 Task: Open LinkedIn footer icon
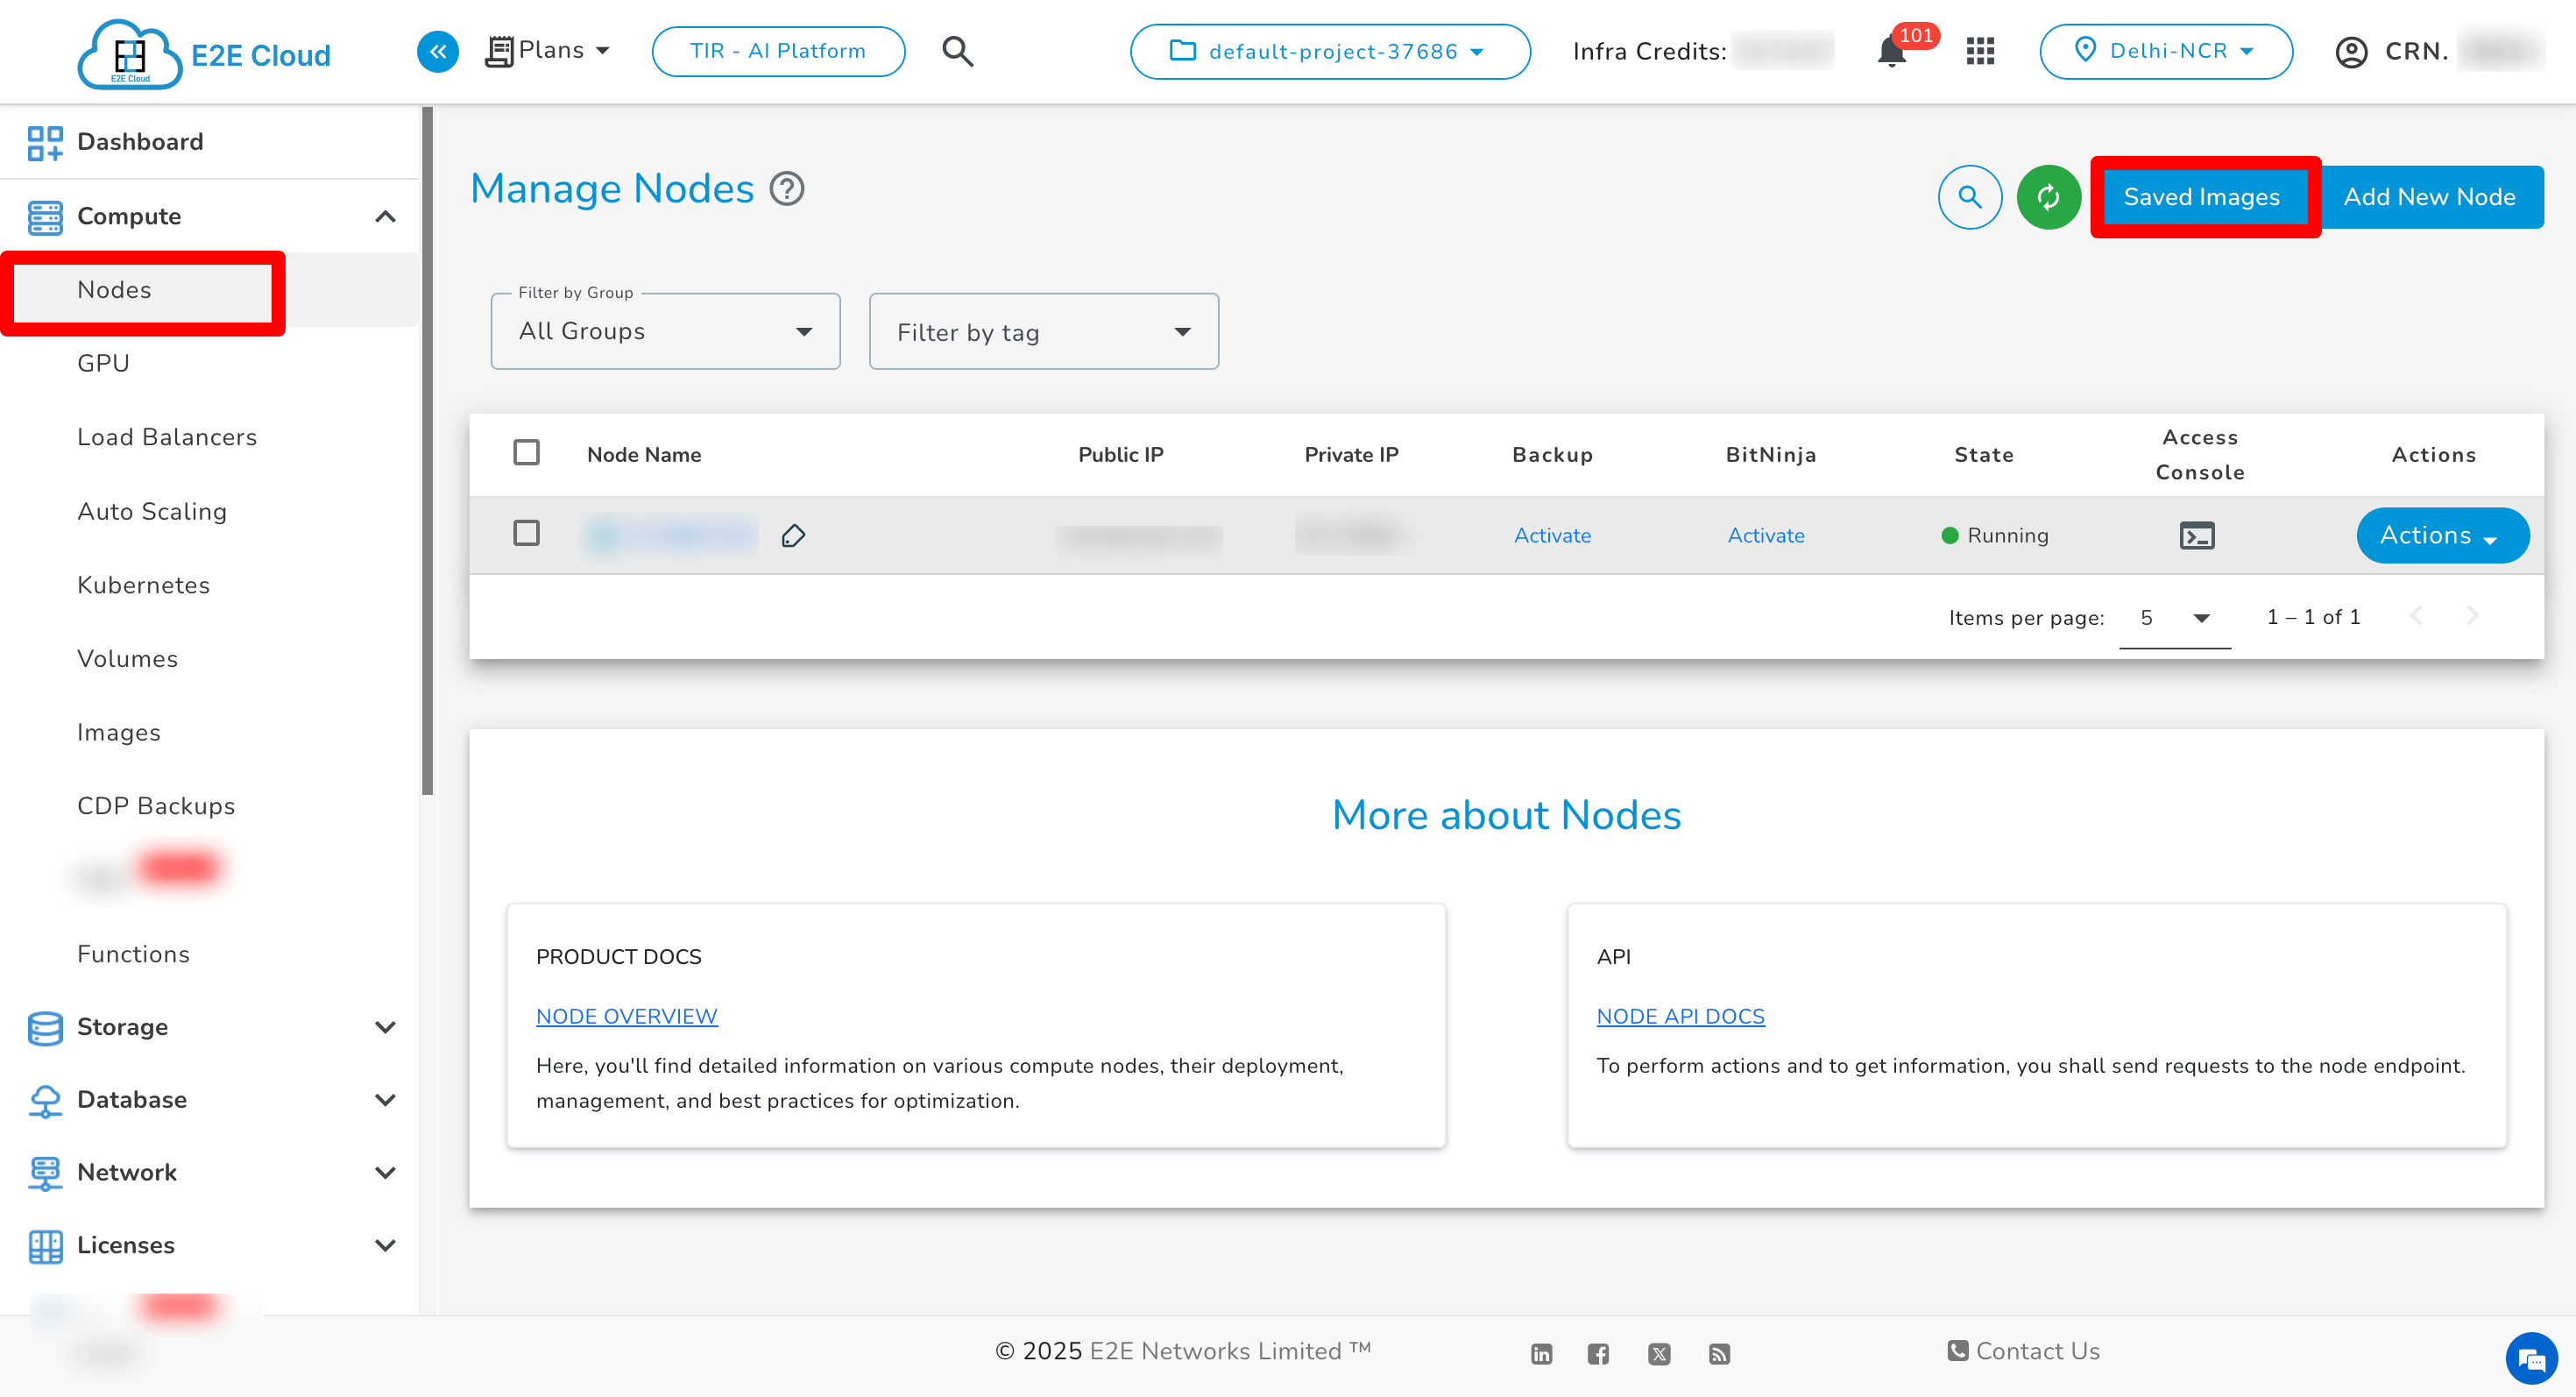(x=1541, y=1354)
